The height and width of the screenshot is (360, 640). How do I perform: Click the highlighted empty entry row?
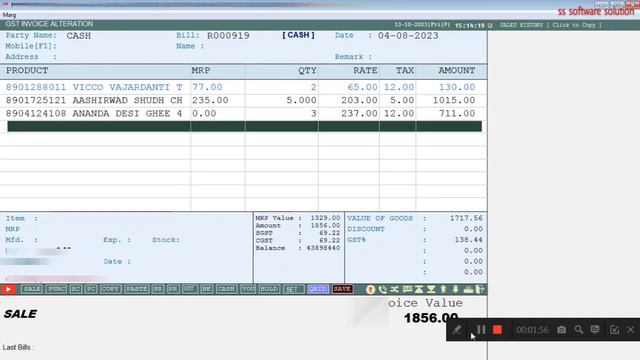coord(244,127)
